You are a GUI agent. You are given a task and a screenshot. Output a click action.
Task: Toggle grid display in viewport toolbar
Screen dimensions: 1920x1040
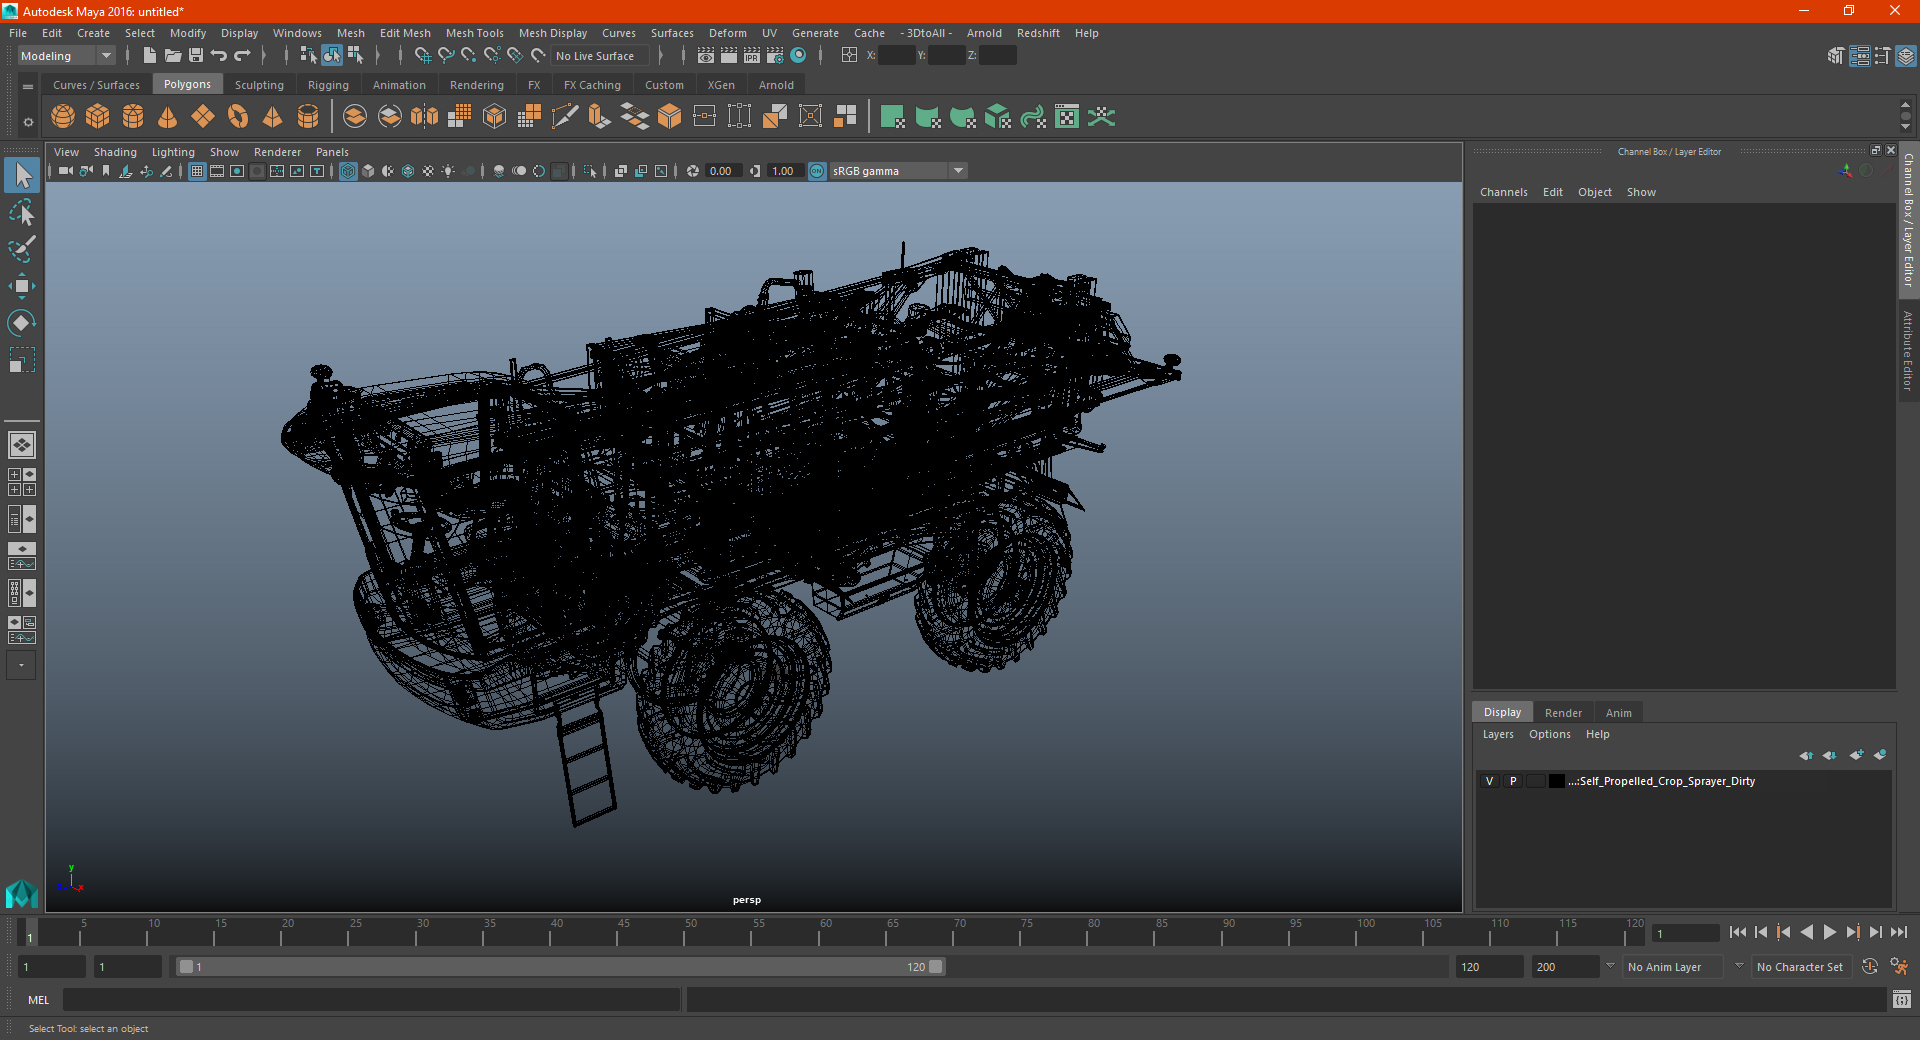(x=197, y=171)
